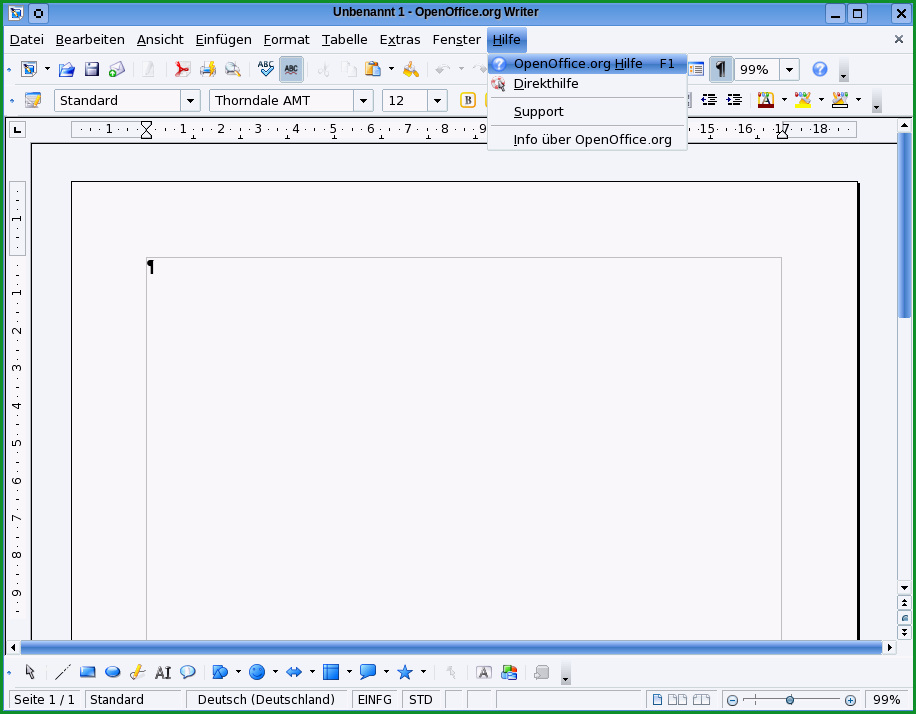
Task: Select the Text tool in drawing bar
Action: [163, 673]
